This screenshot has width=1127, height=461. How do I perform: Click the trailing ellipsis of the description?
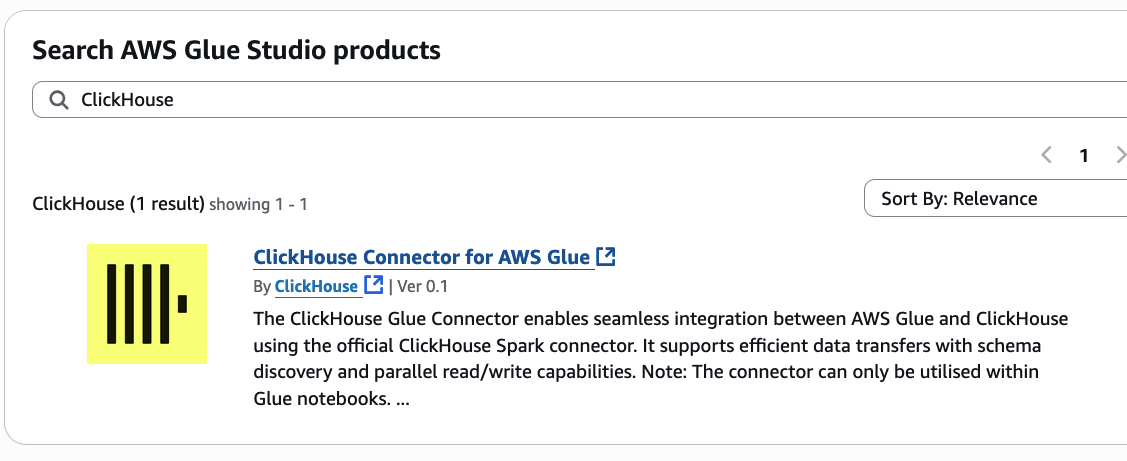[x=403, y=399]
